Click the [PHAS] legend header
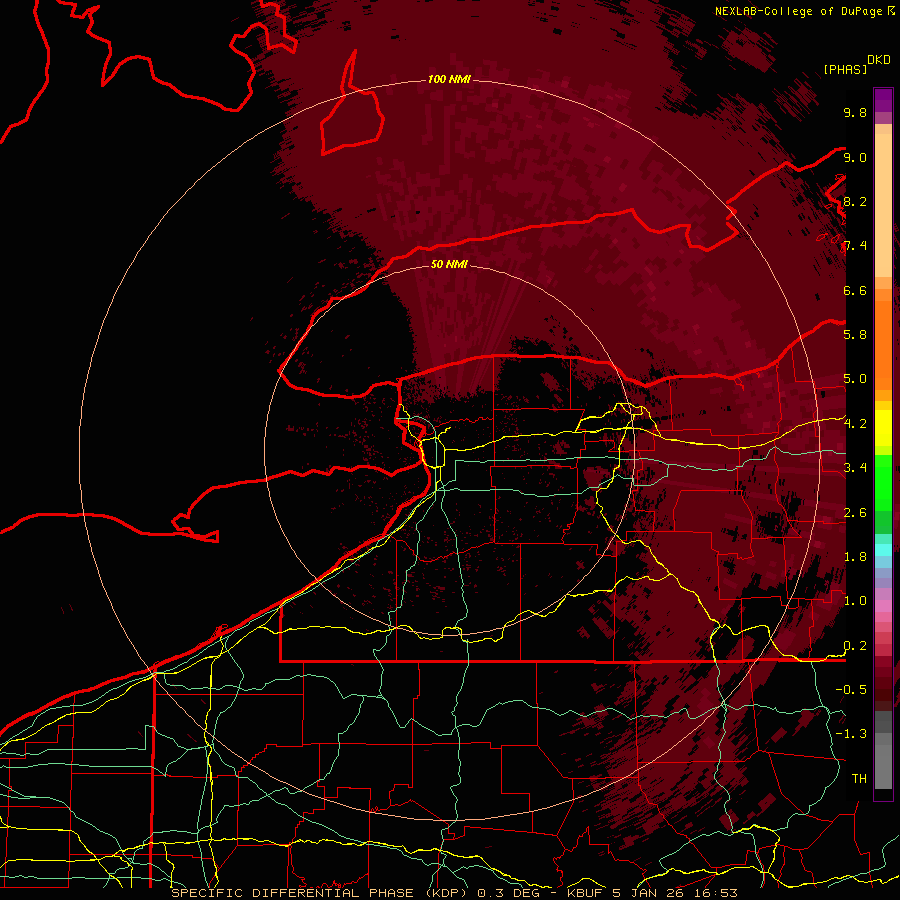This screenshot has width=900, height=900. 845,69
